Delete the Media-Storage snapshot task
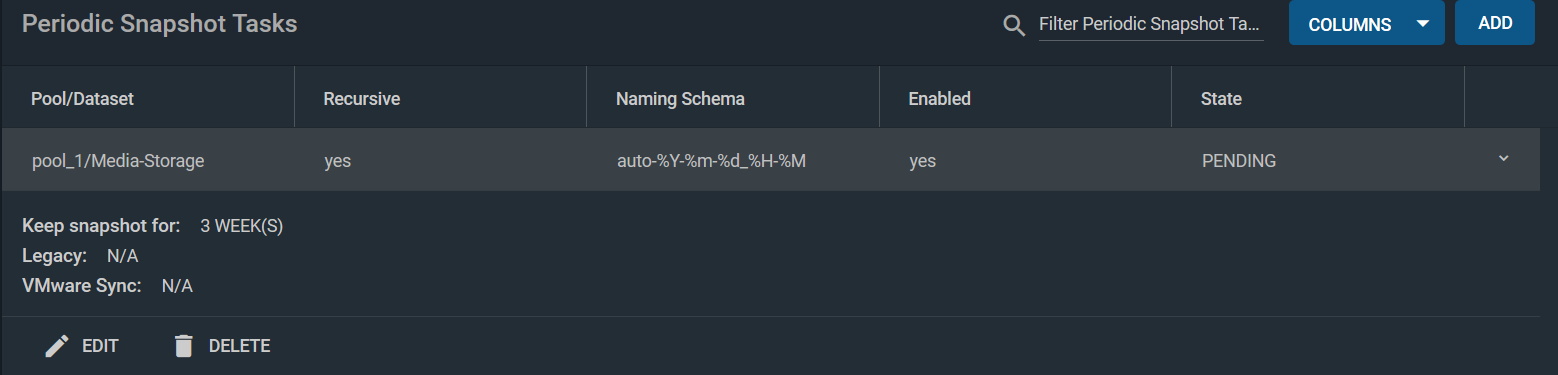 pos(222,346)
